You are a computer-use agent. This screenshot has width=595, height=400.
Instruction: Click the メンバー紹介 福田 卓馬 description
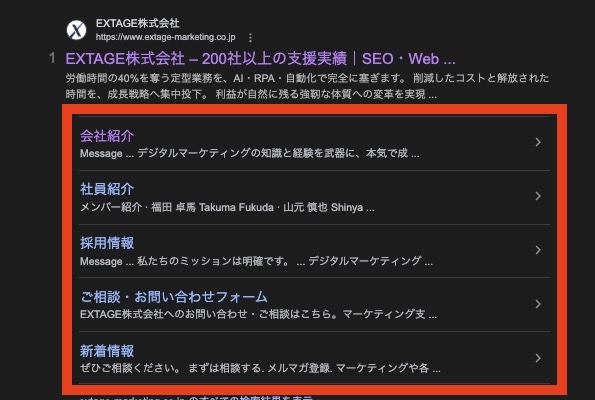pos(227,208)
